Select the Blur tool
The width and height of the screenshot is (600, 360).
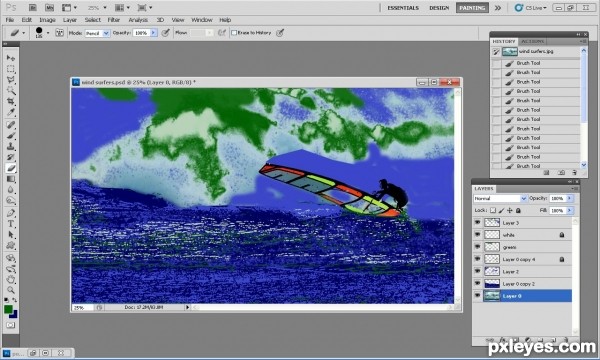click(x=11, y=190)
